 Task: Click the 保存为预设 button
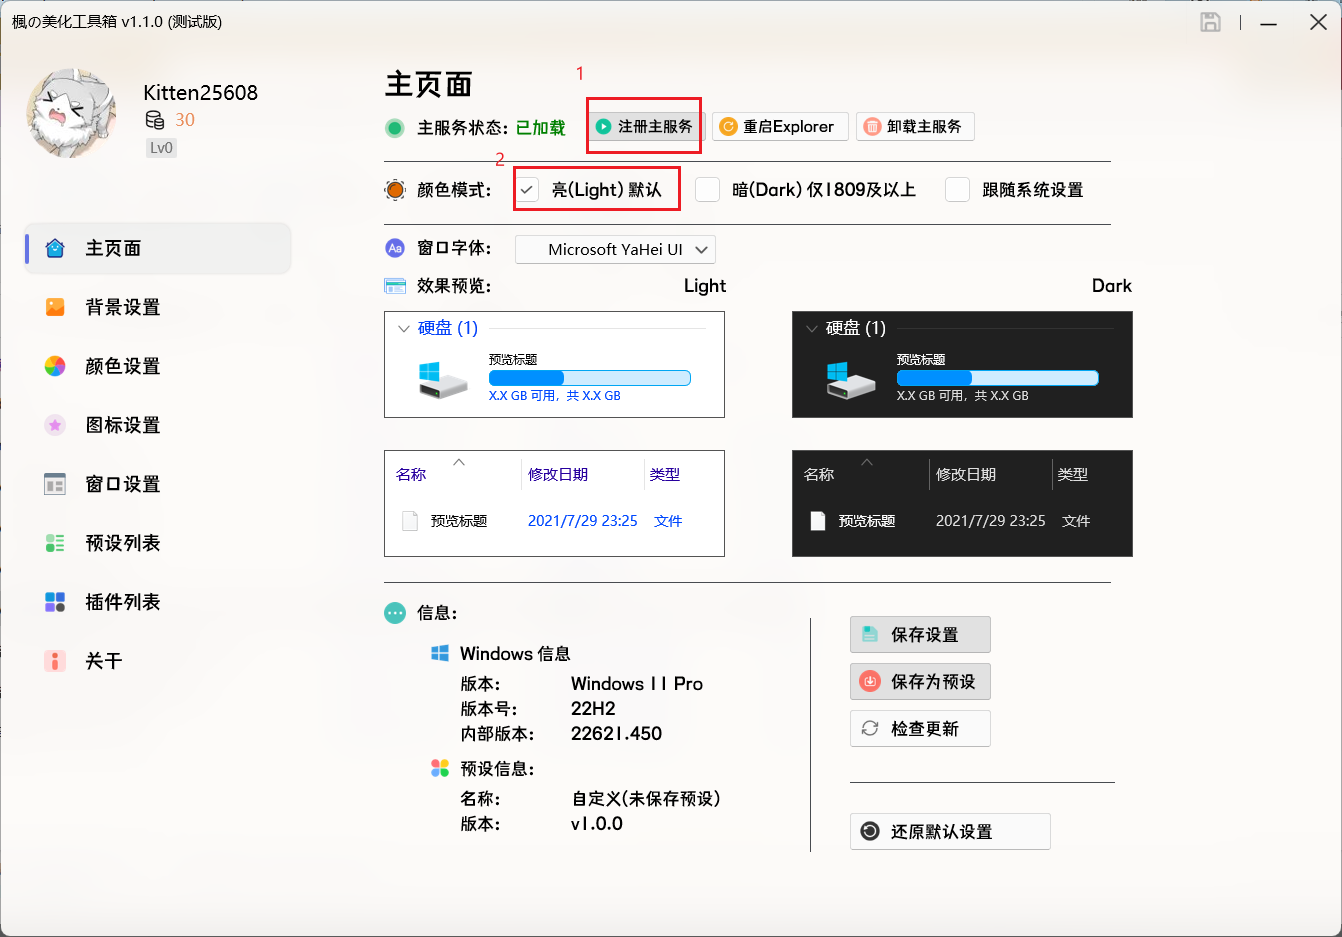(x=920, y=682)
